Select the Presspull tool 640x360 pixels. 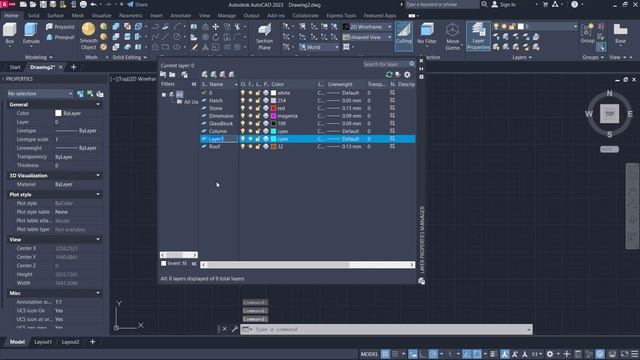(x=60, y=37)
